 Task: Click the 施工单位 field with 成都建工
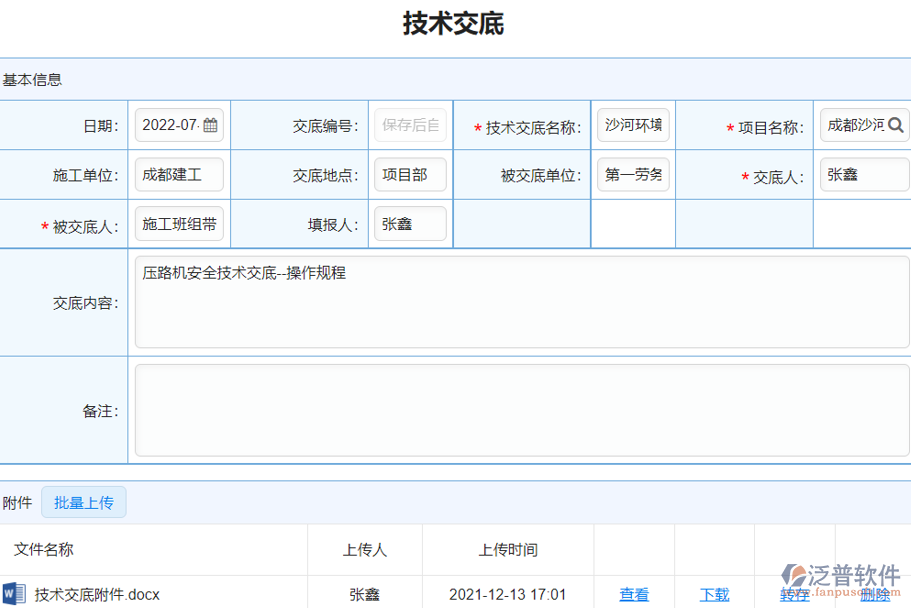point(178,173)
